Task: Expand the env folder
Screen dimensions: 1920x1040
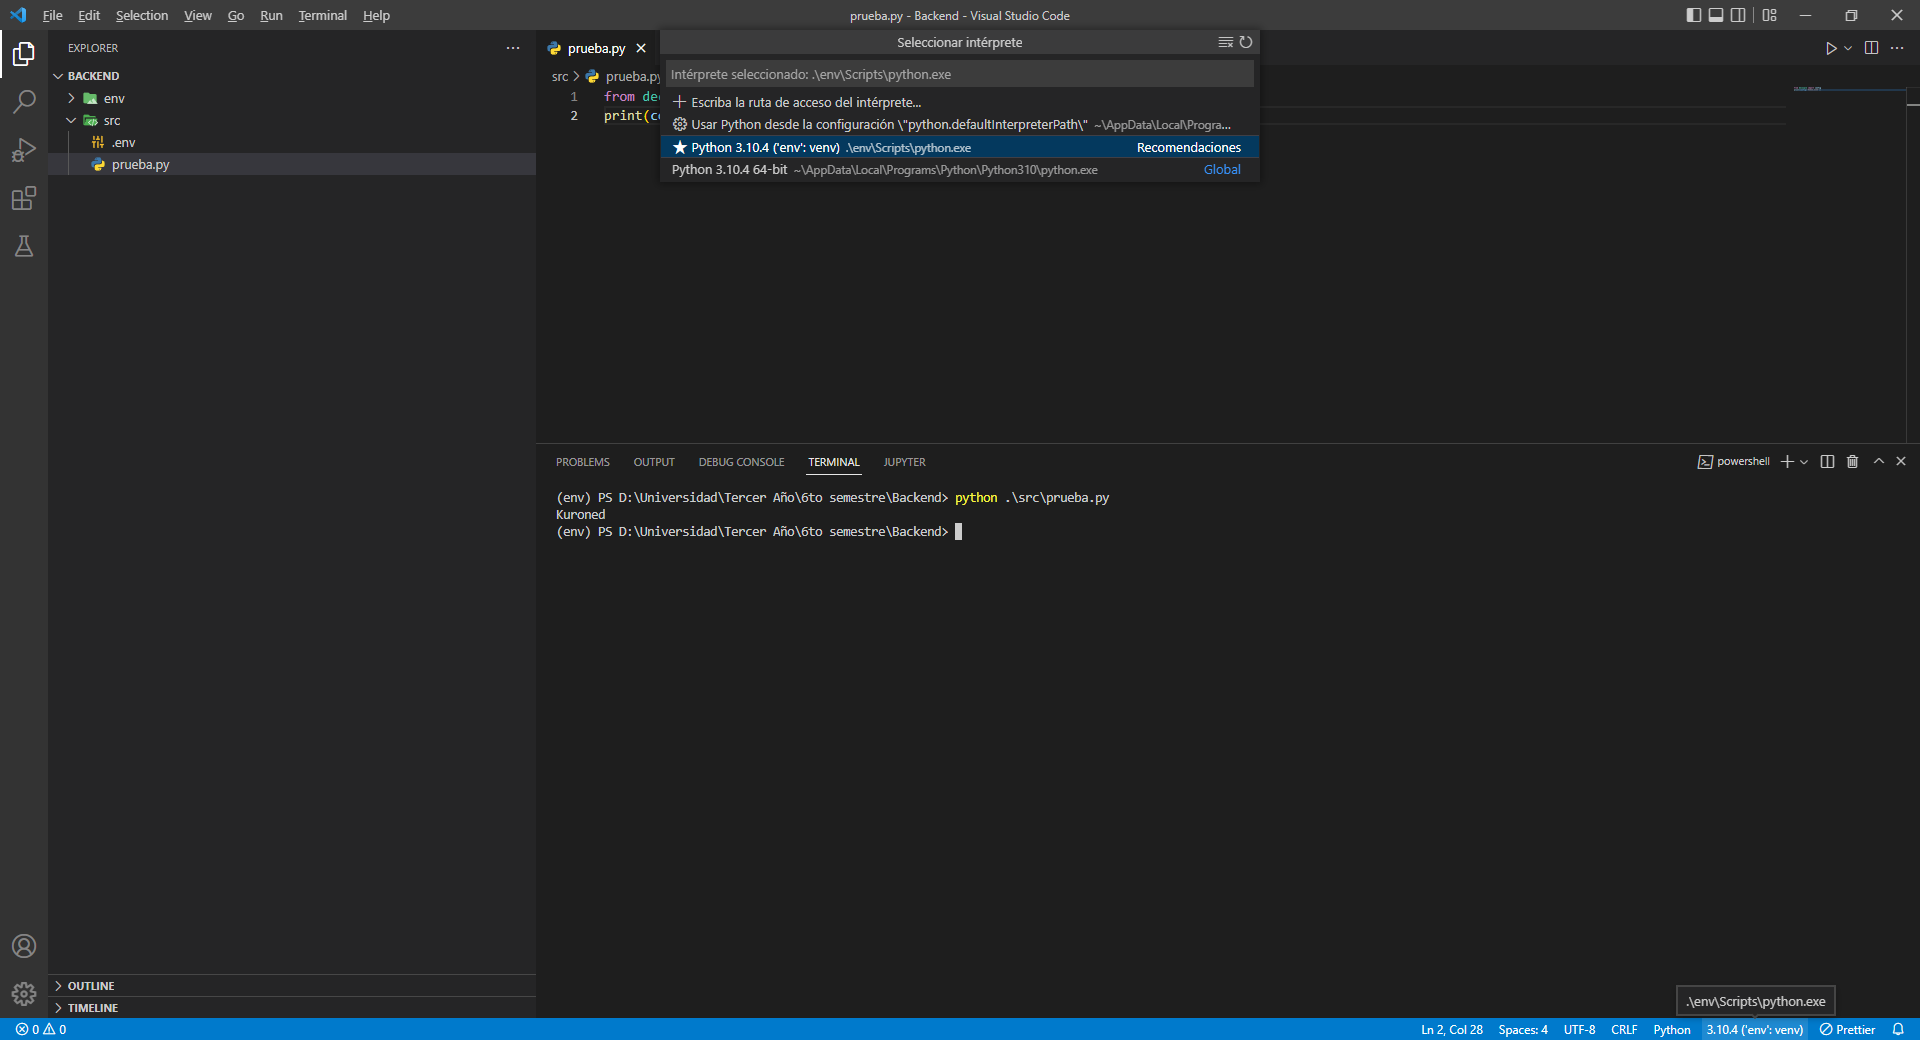Action: (292, 98)
